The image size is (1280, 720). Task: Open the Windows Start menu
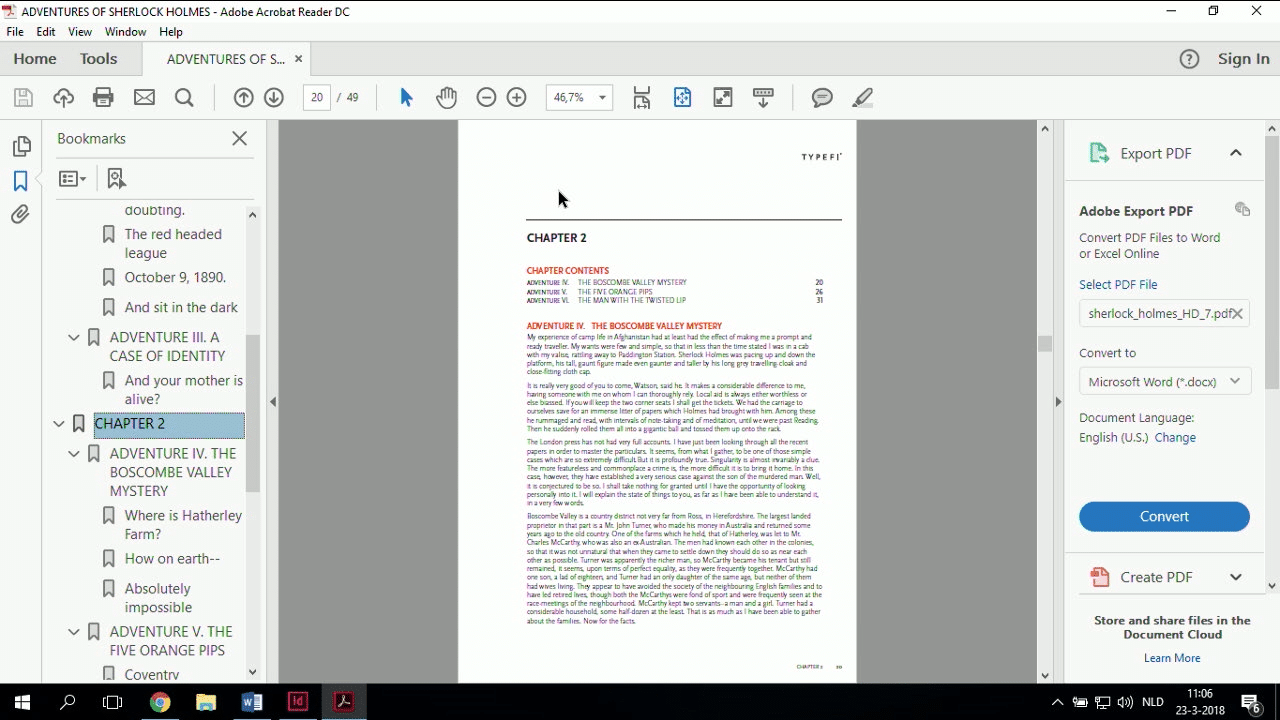pos(22,702)
